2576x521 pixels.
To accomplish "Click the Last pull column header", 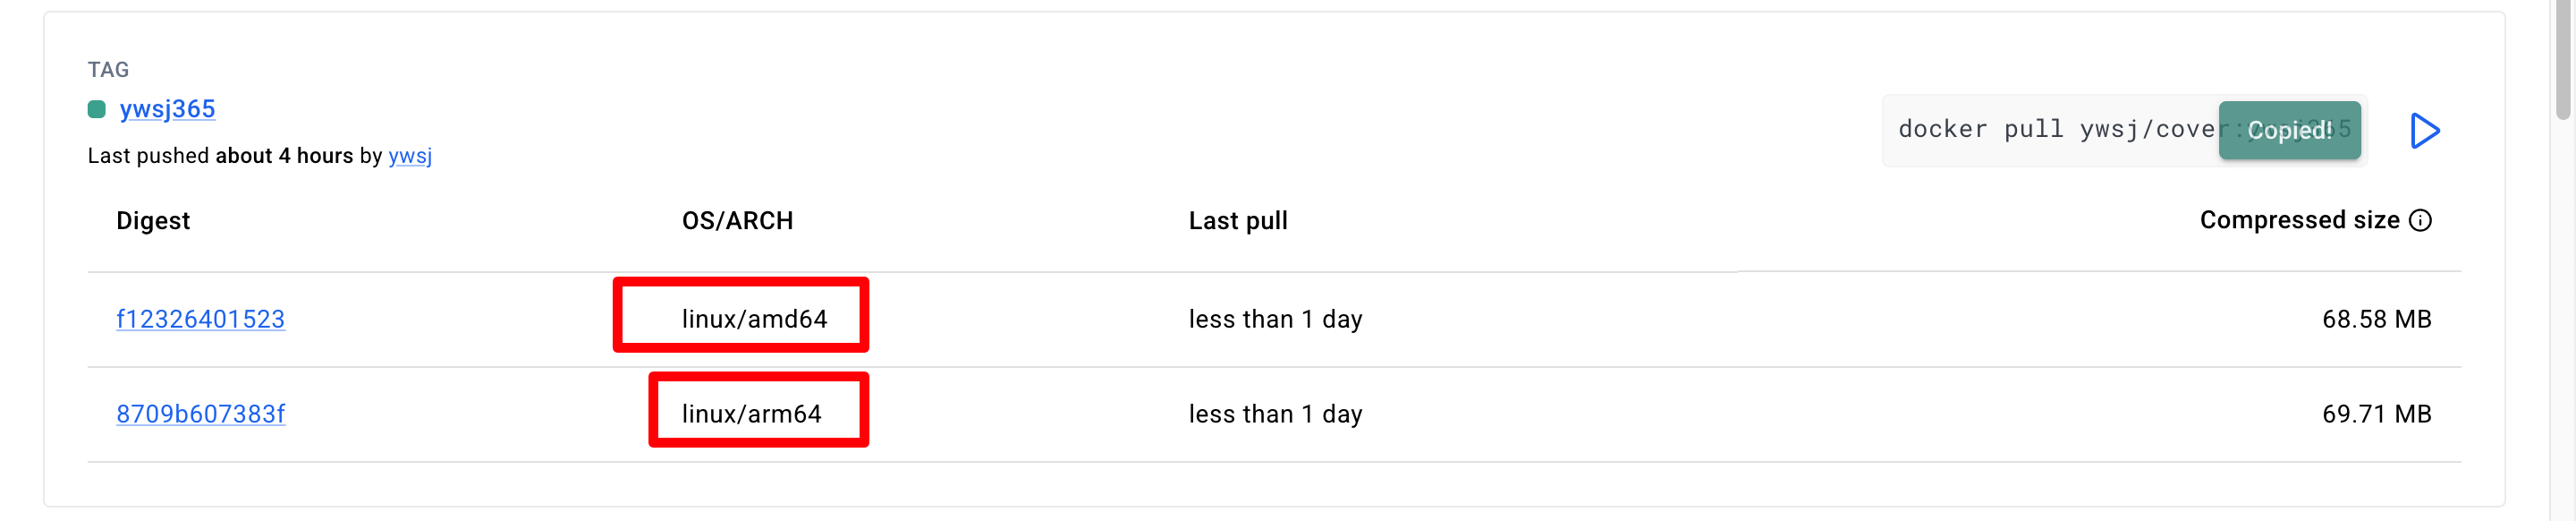I will (1237, 221).
